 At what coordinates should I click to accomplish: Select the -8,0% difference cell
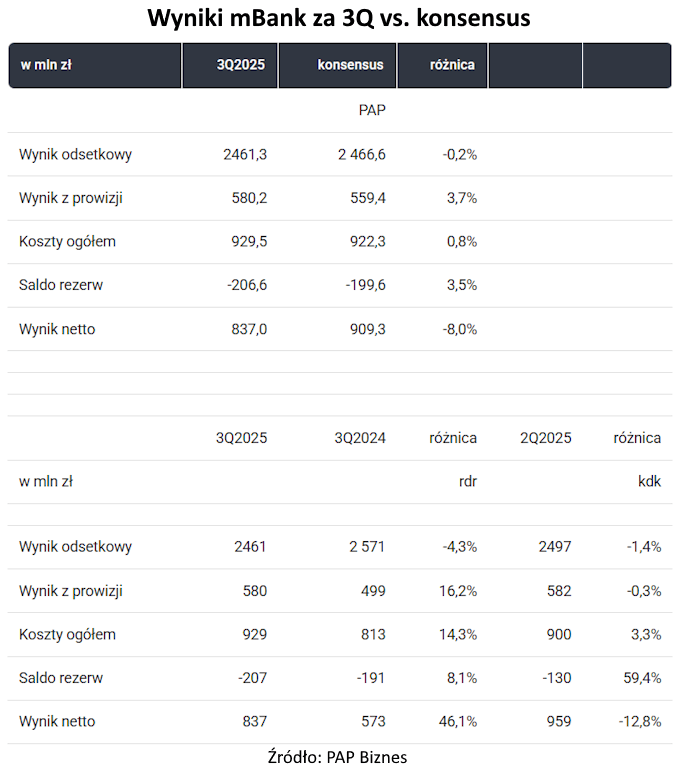coord(455,329)
